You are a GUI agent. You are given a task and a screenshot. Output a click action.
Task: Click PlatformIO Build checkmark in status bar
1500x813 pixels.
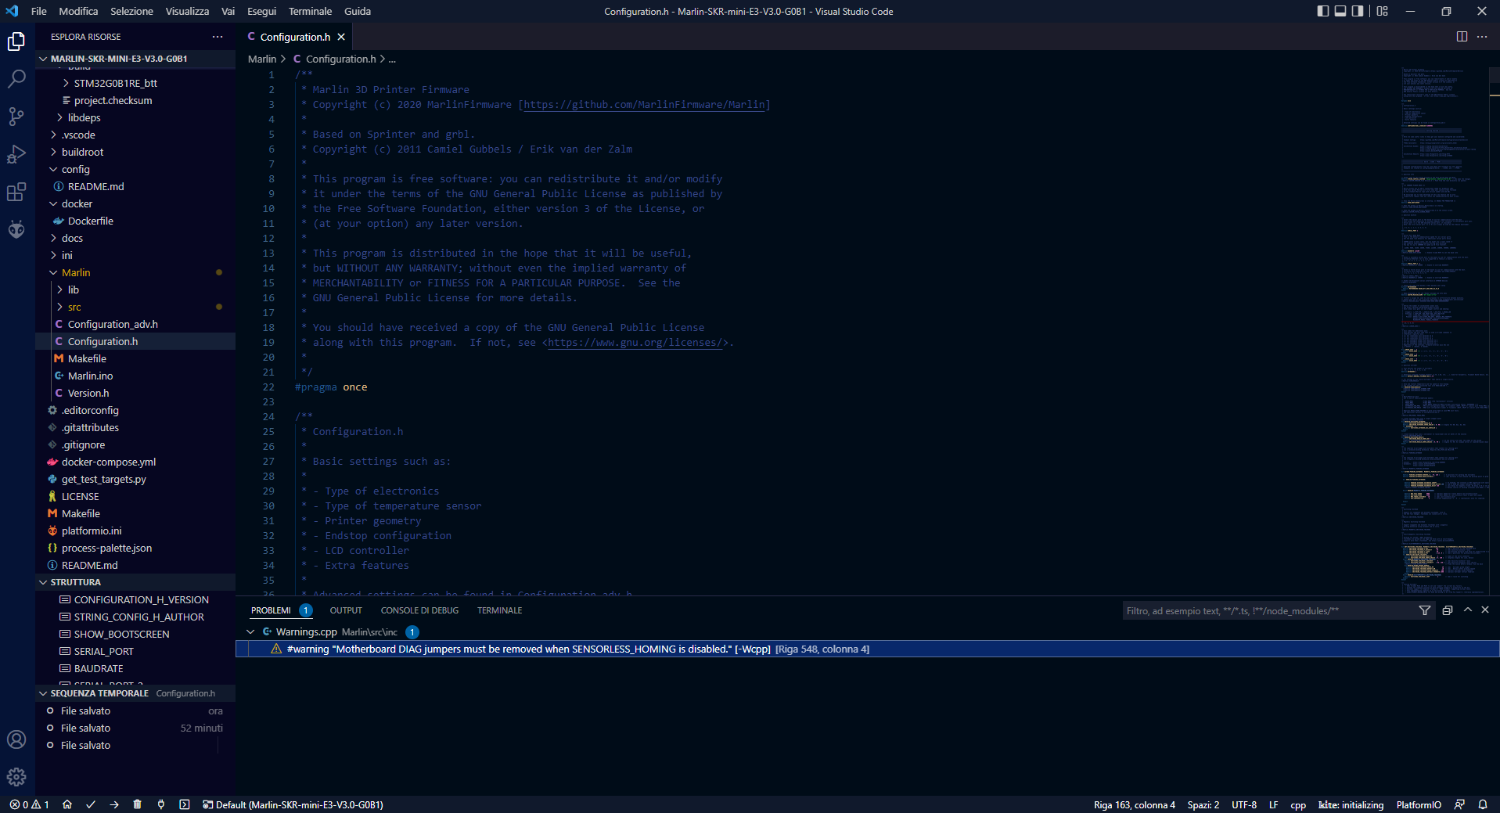coord(91,805)
